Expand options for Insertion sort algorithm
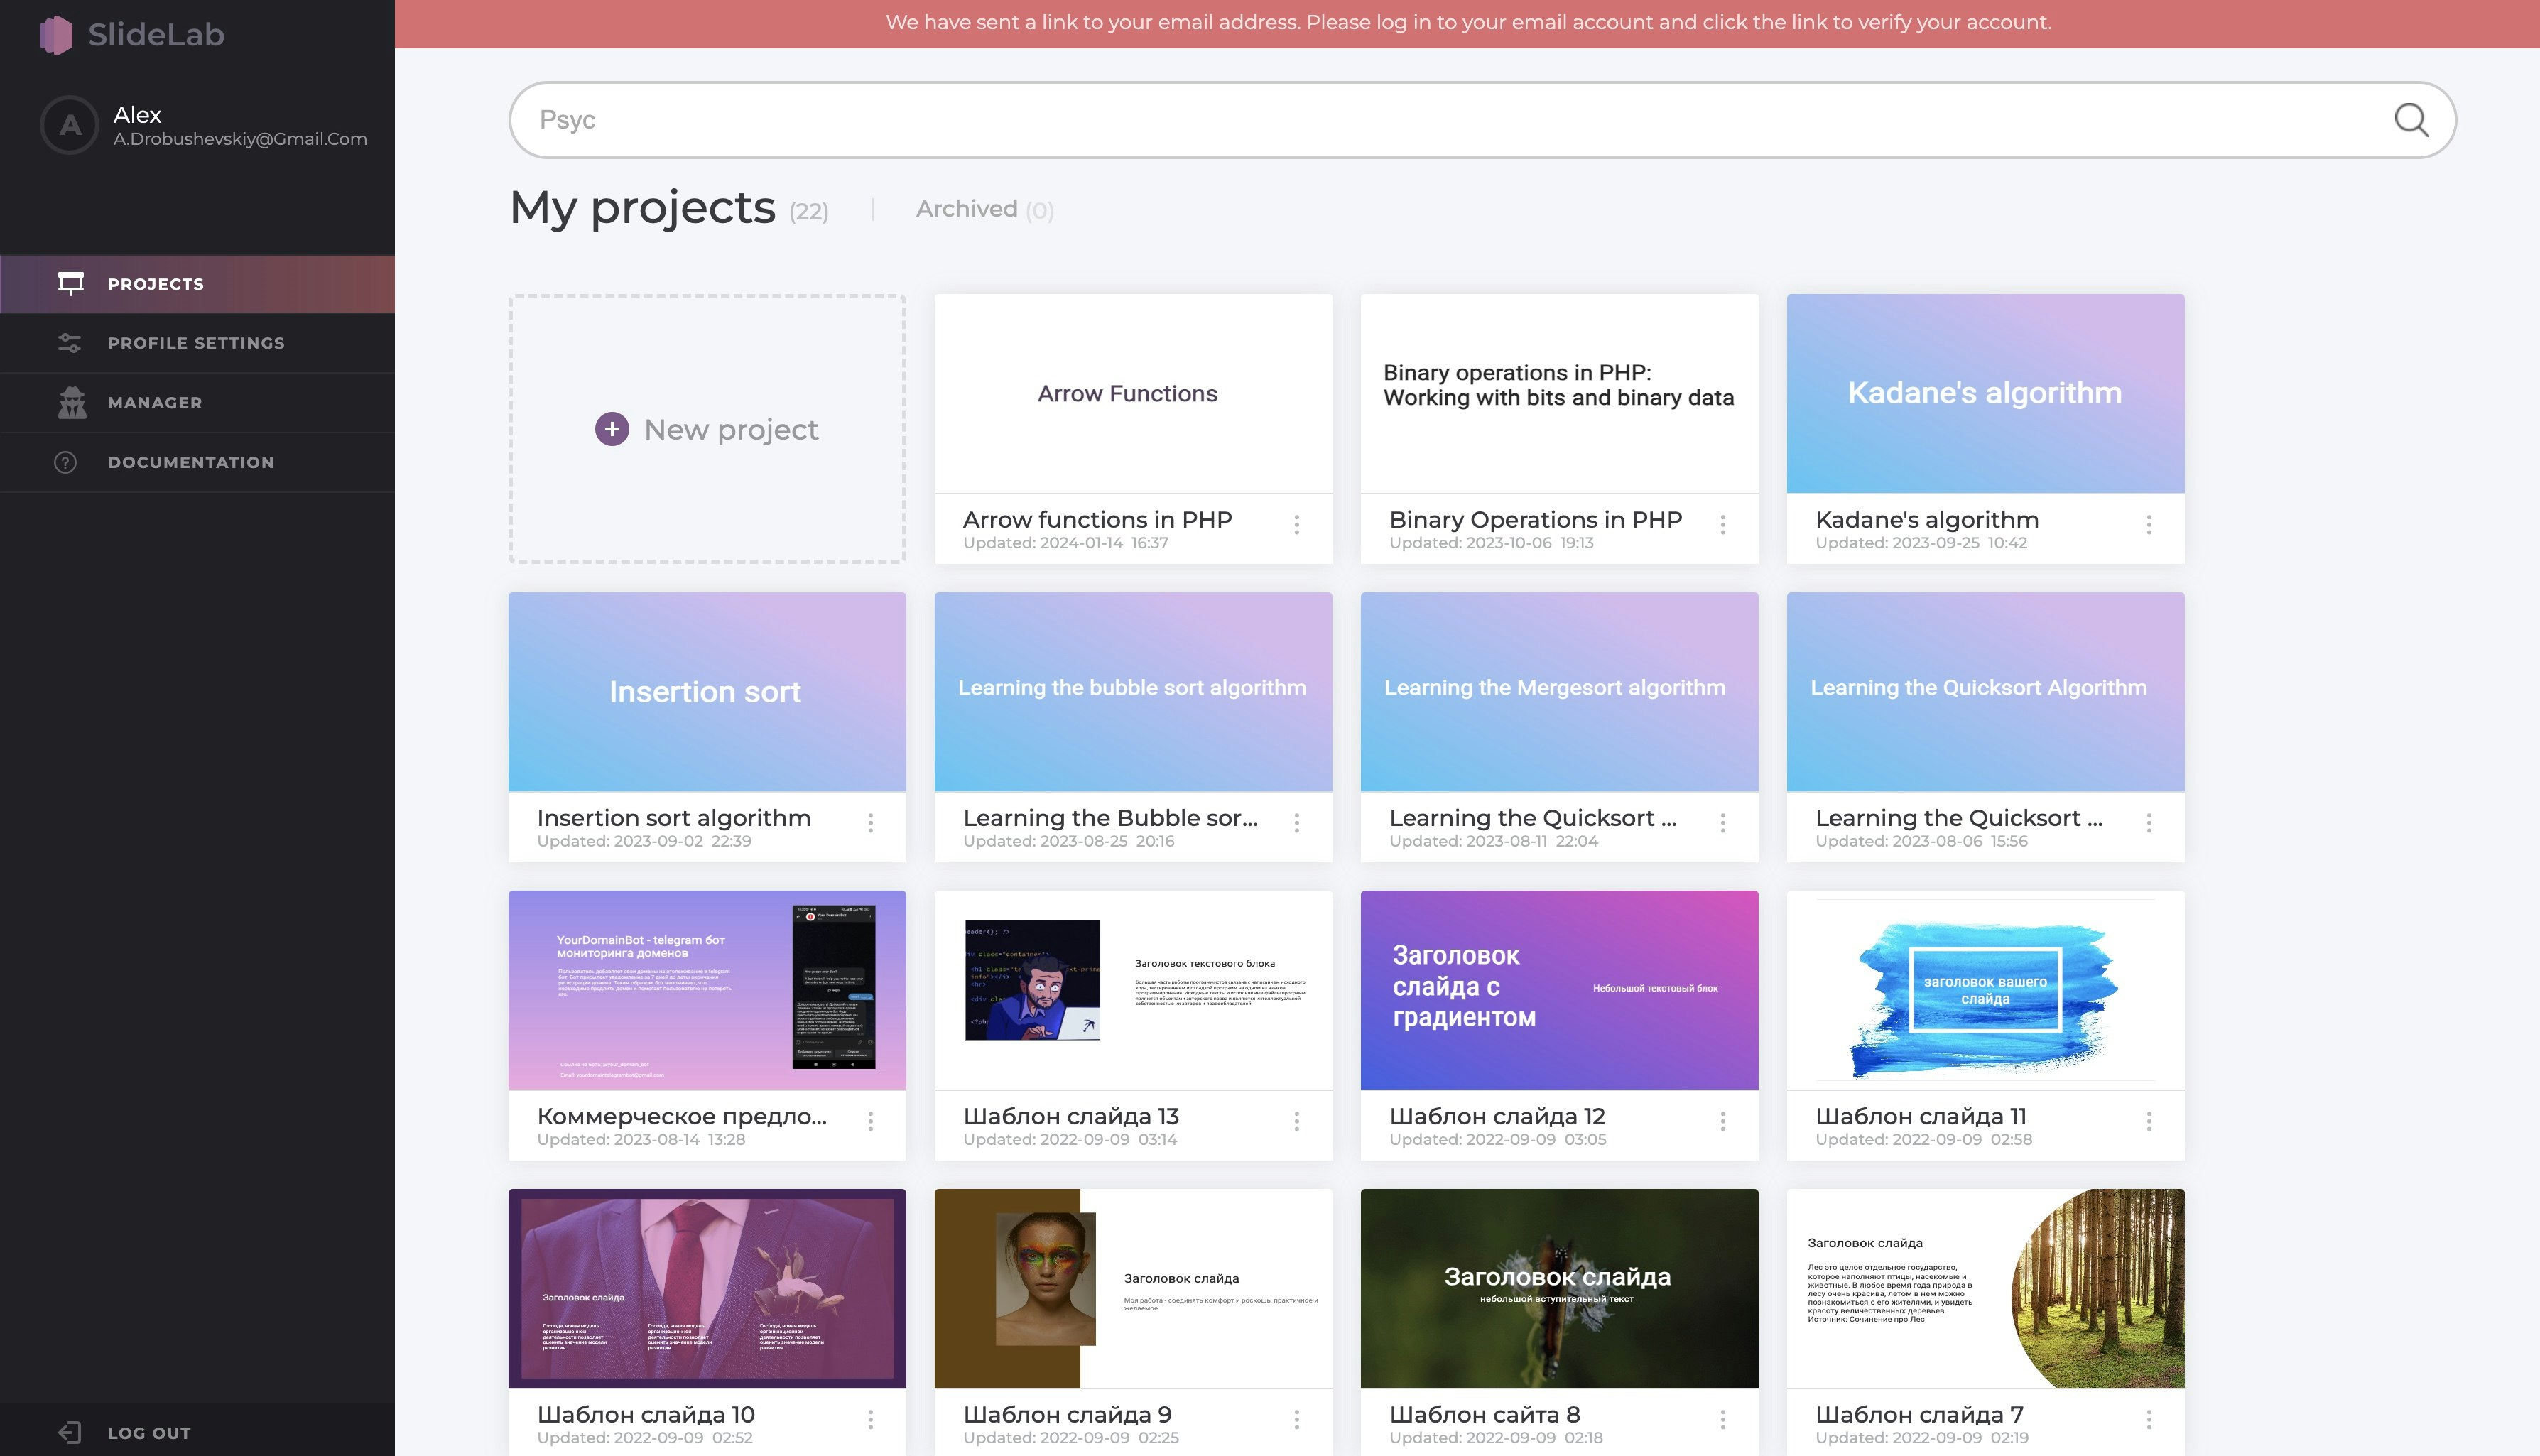 870,823
